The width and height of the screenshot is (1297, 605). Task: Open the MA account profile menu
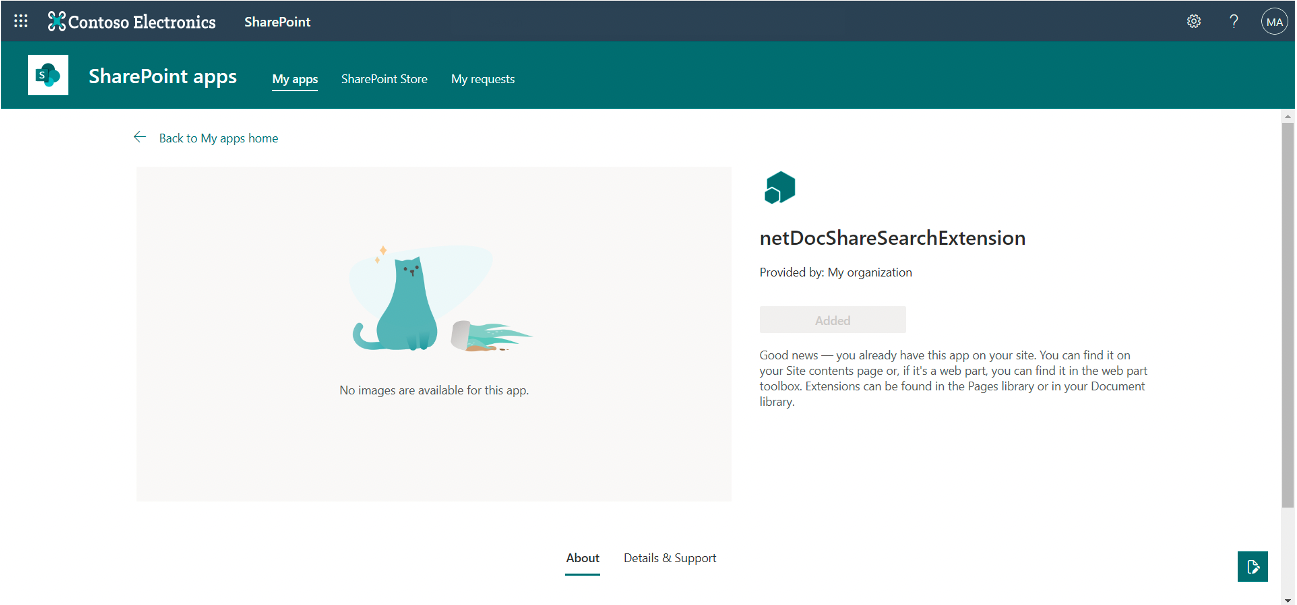point(1274,21)
